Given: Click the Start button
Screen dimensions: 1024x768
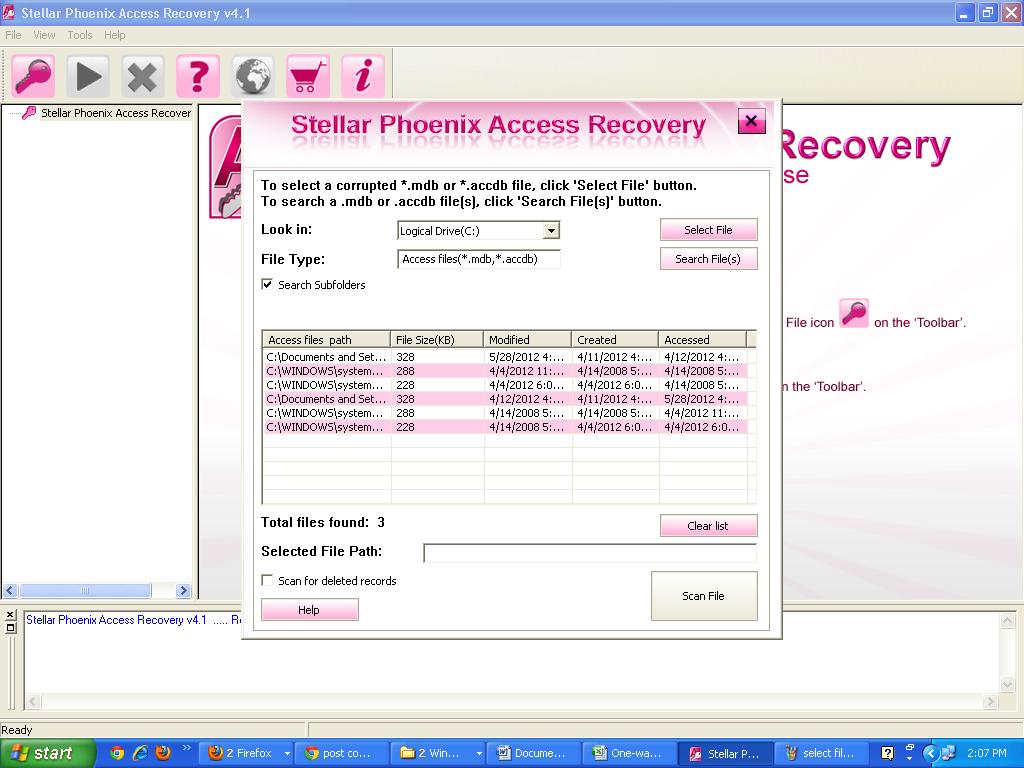Looking at the screenshot, I should (x=48, y=753).
